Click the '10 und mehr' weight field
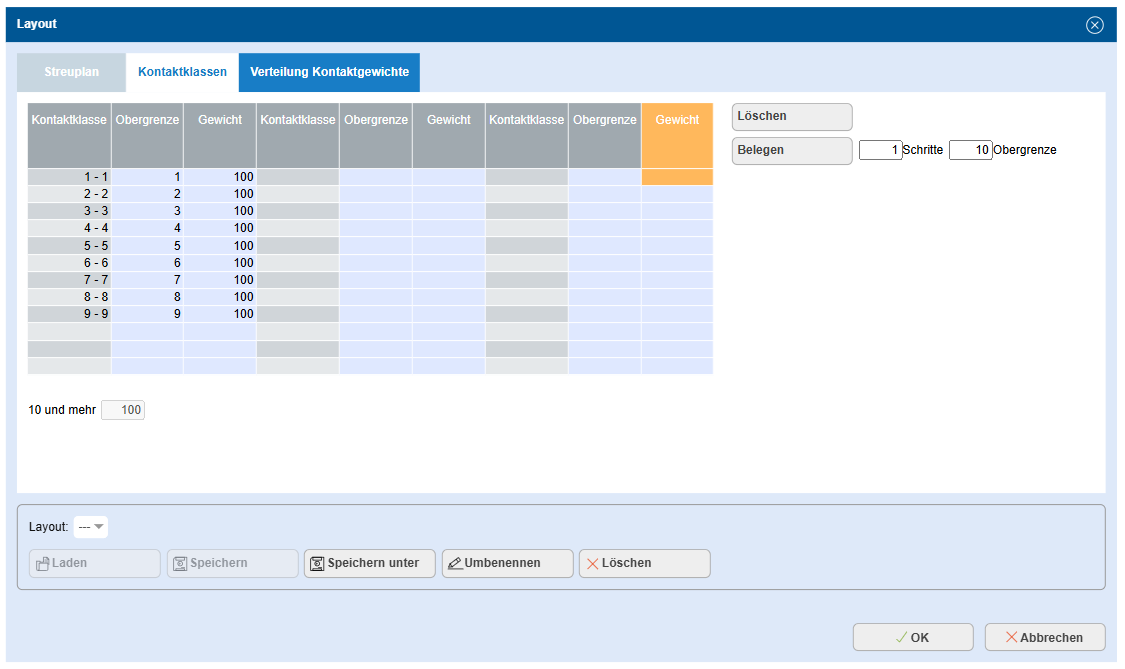The width and height of the screenshot is (1125, 669). click(123, 410)
